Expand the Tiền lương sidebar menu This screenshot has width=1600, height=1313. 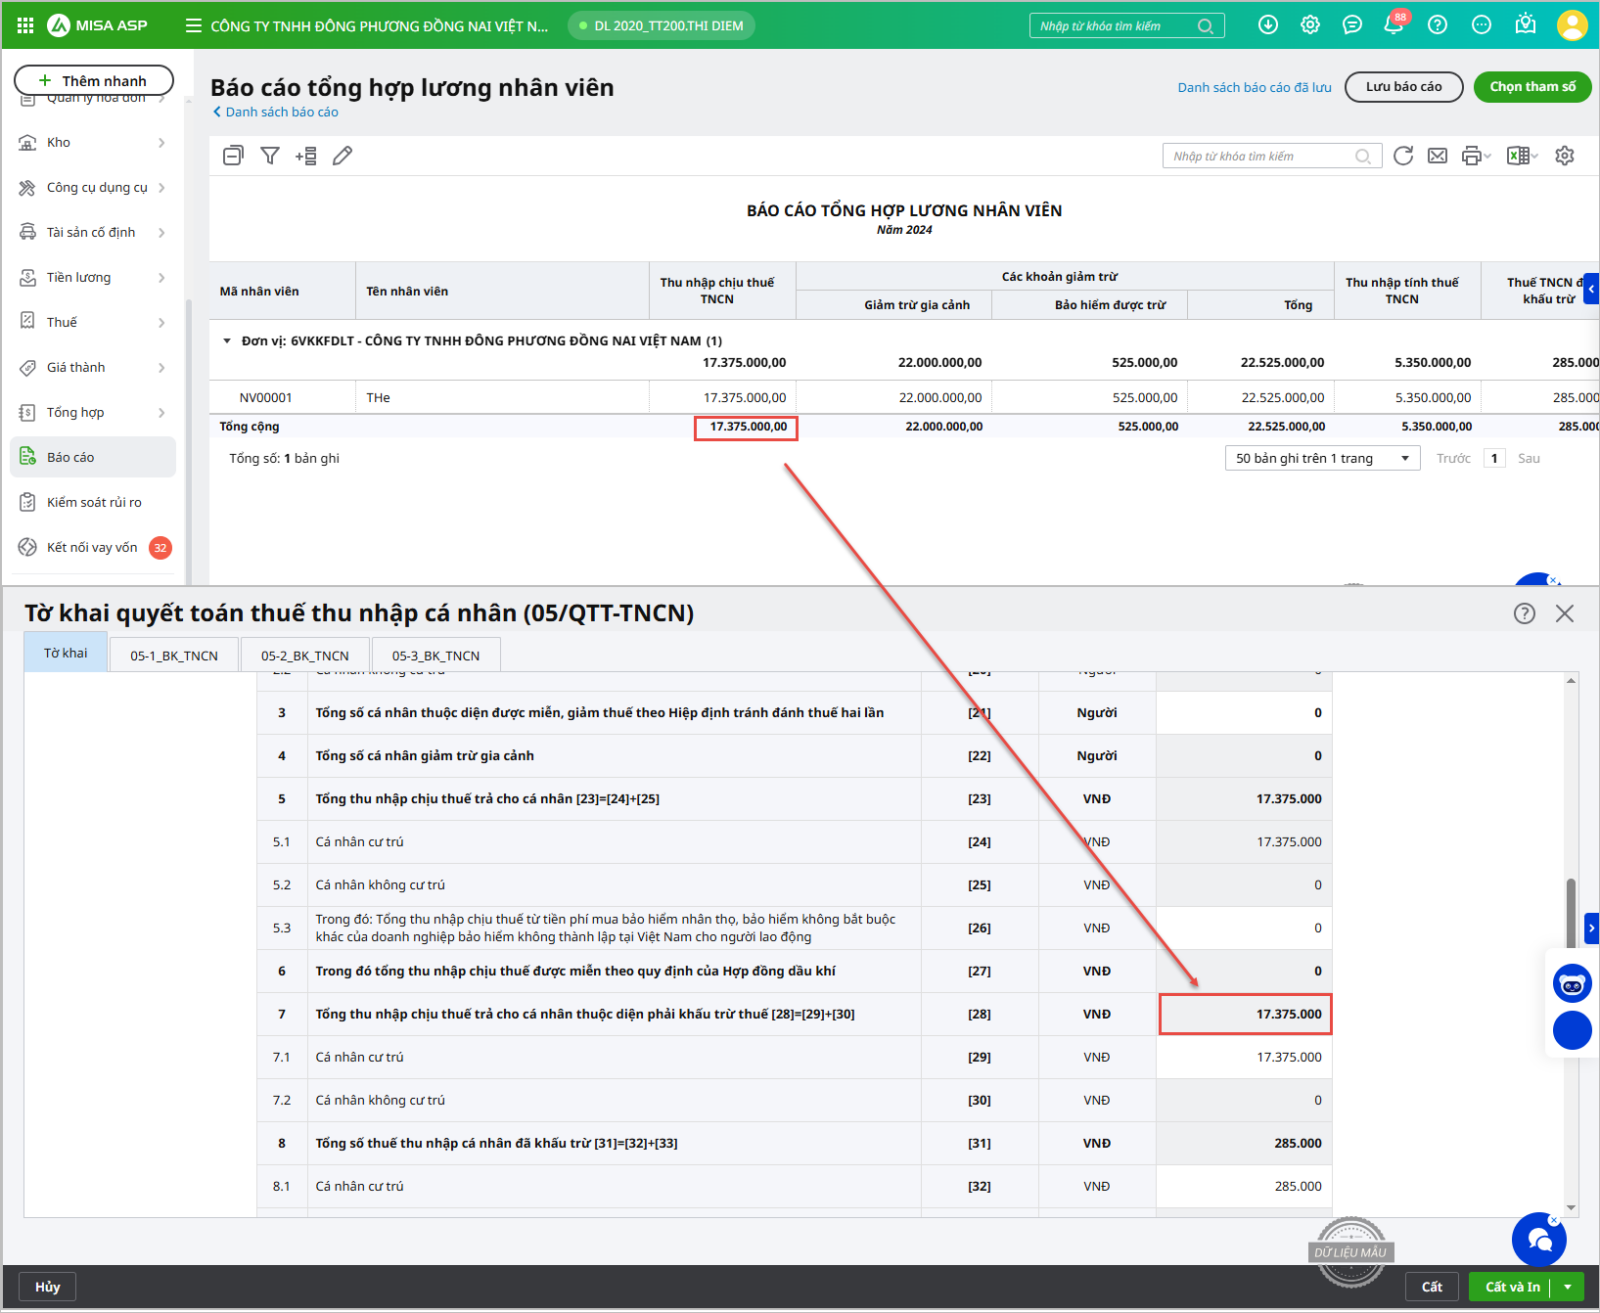click(x=92, y=277)
